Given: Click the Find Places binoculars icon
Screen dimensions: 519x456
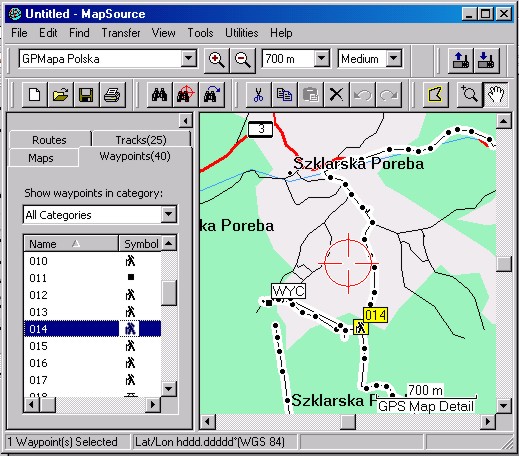Looking at the screenshot, I should pos(160,95).
